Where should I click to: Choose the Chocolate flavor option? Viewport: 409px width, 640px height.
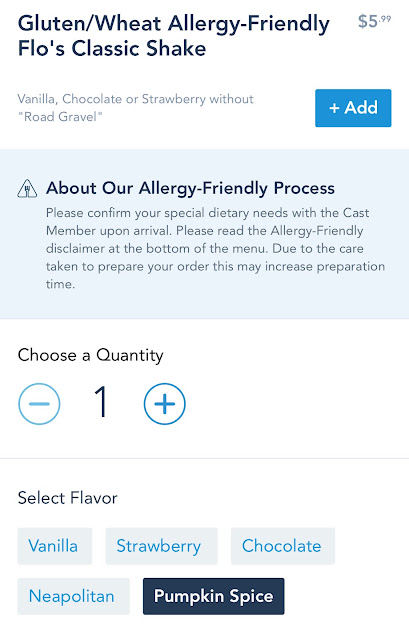tap(283, 546)
